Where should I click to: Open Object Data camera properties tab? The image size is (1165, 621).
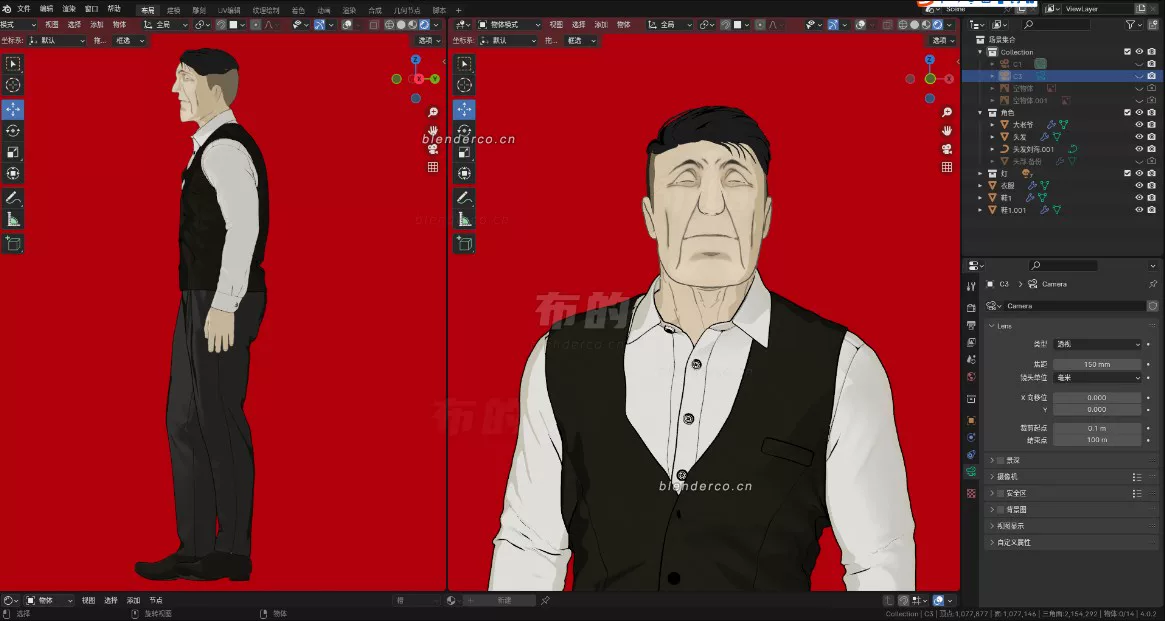[x=971, y=472]
